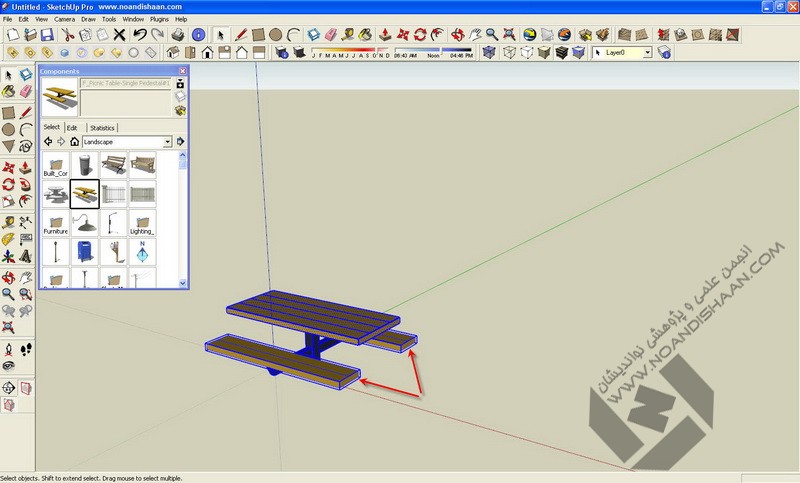Open the Camera menu
Viewport: 800px width, 483px height.
tap(64, 19)
